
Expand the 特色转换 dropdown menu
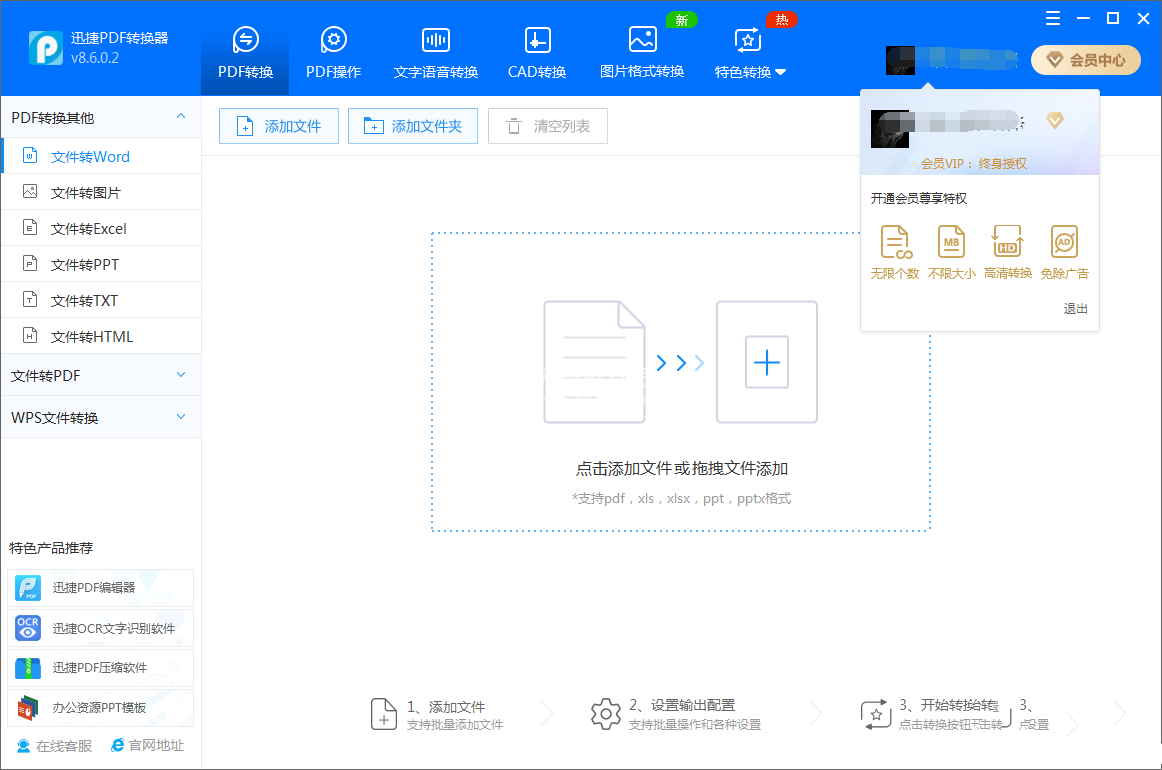click(750, 53)
